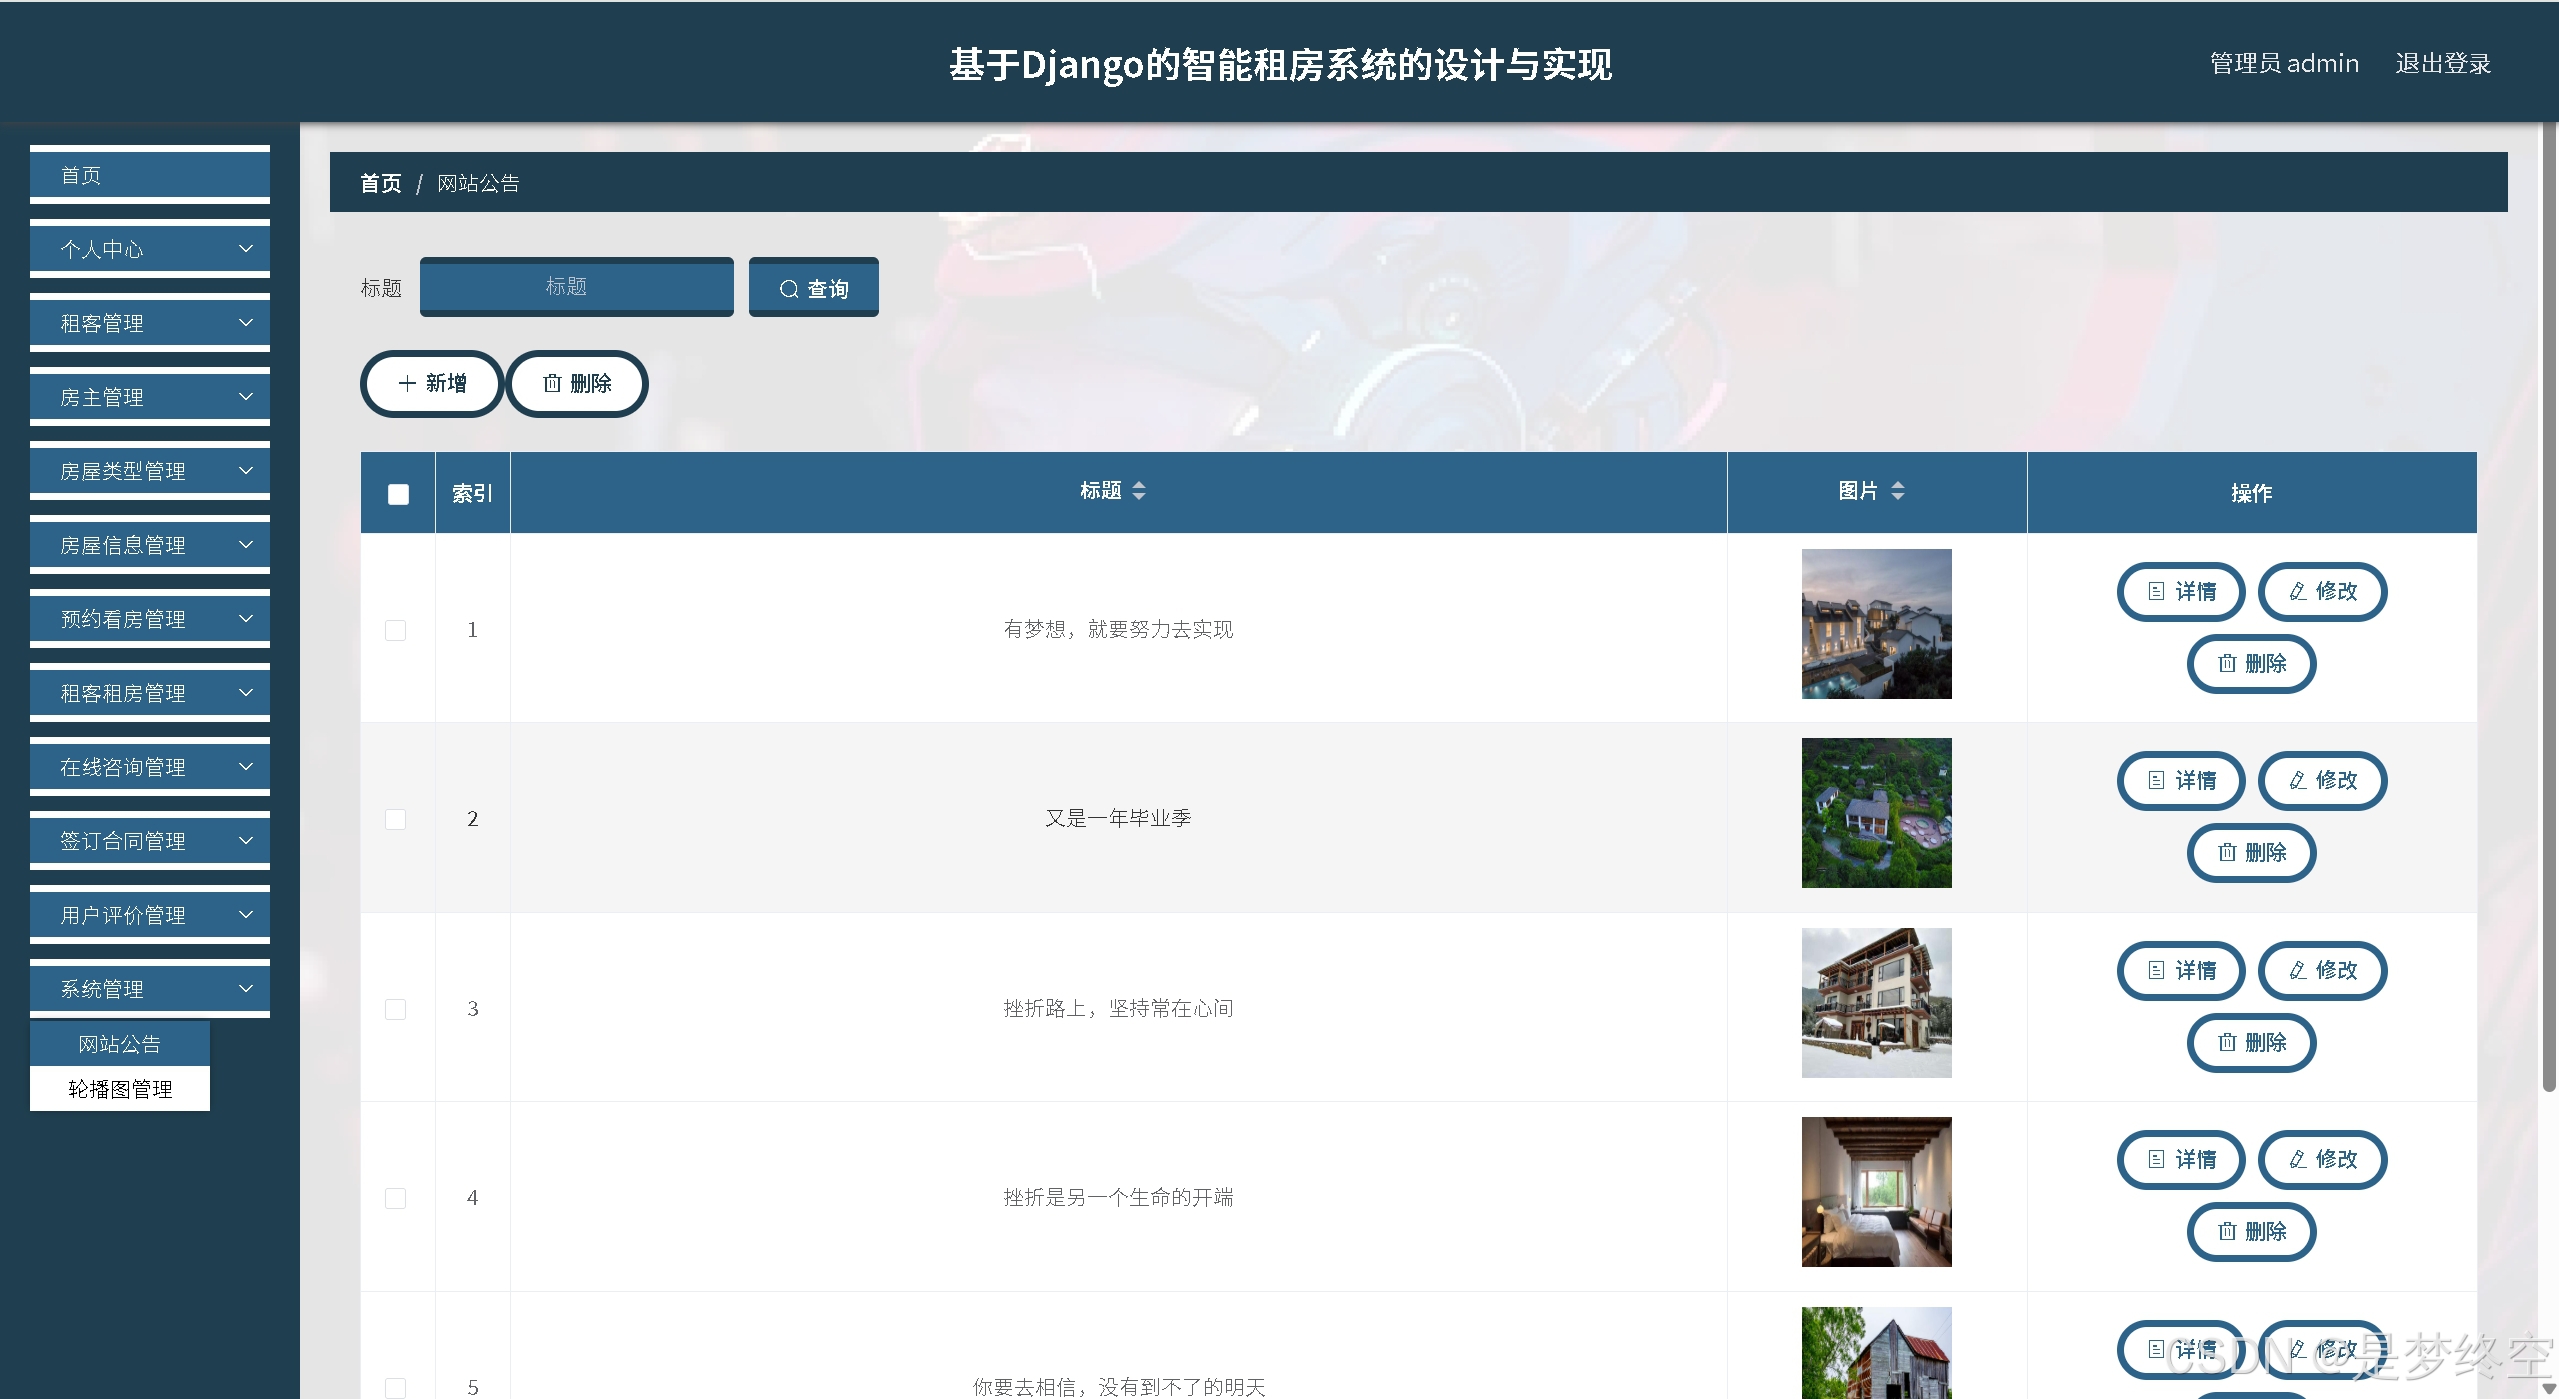Click the 标题 search input field
This screenshot has width=2559, height=1399.
[x=576, y=286]
